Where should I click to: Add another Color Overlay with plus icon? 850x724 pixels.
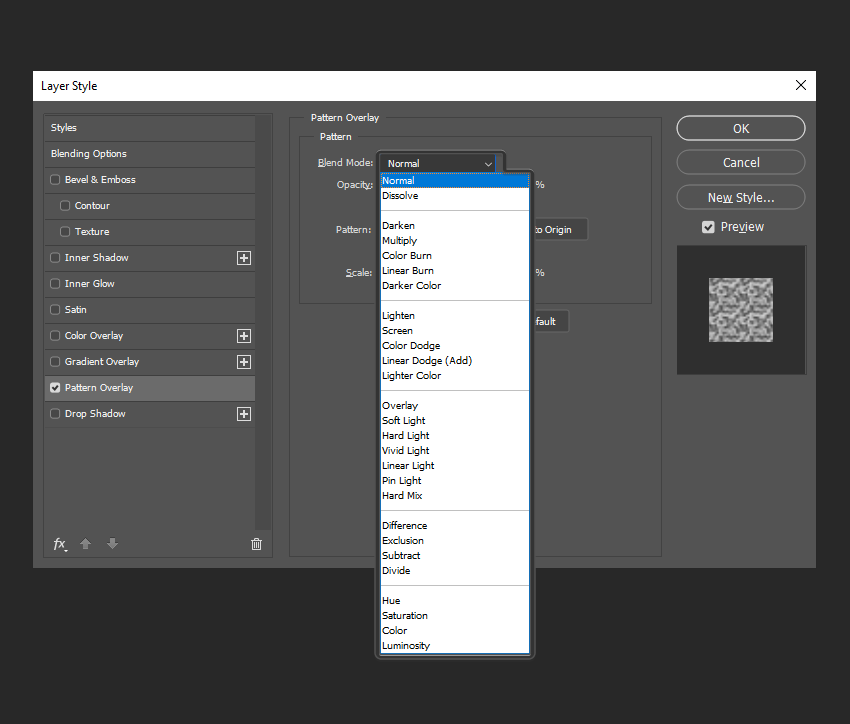(x=244, y=336)
